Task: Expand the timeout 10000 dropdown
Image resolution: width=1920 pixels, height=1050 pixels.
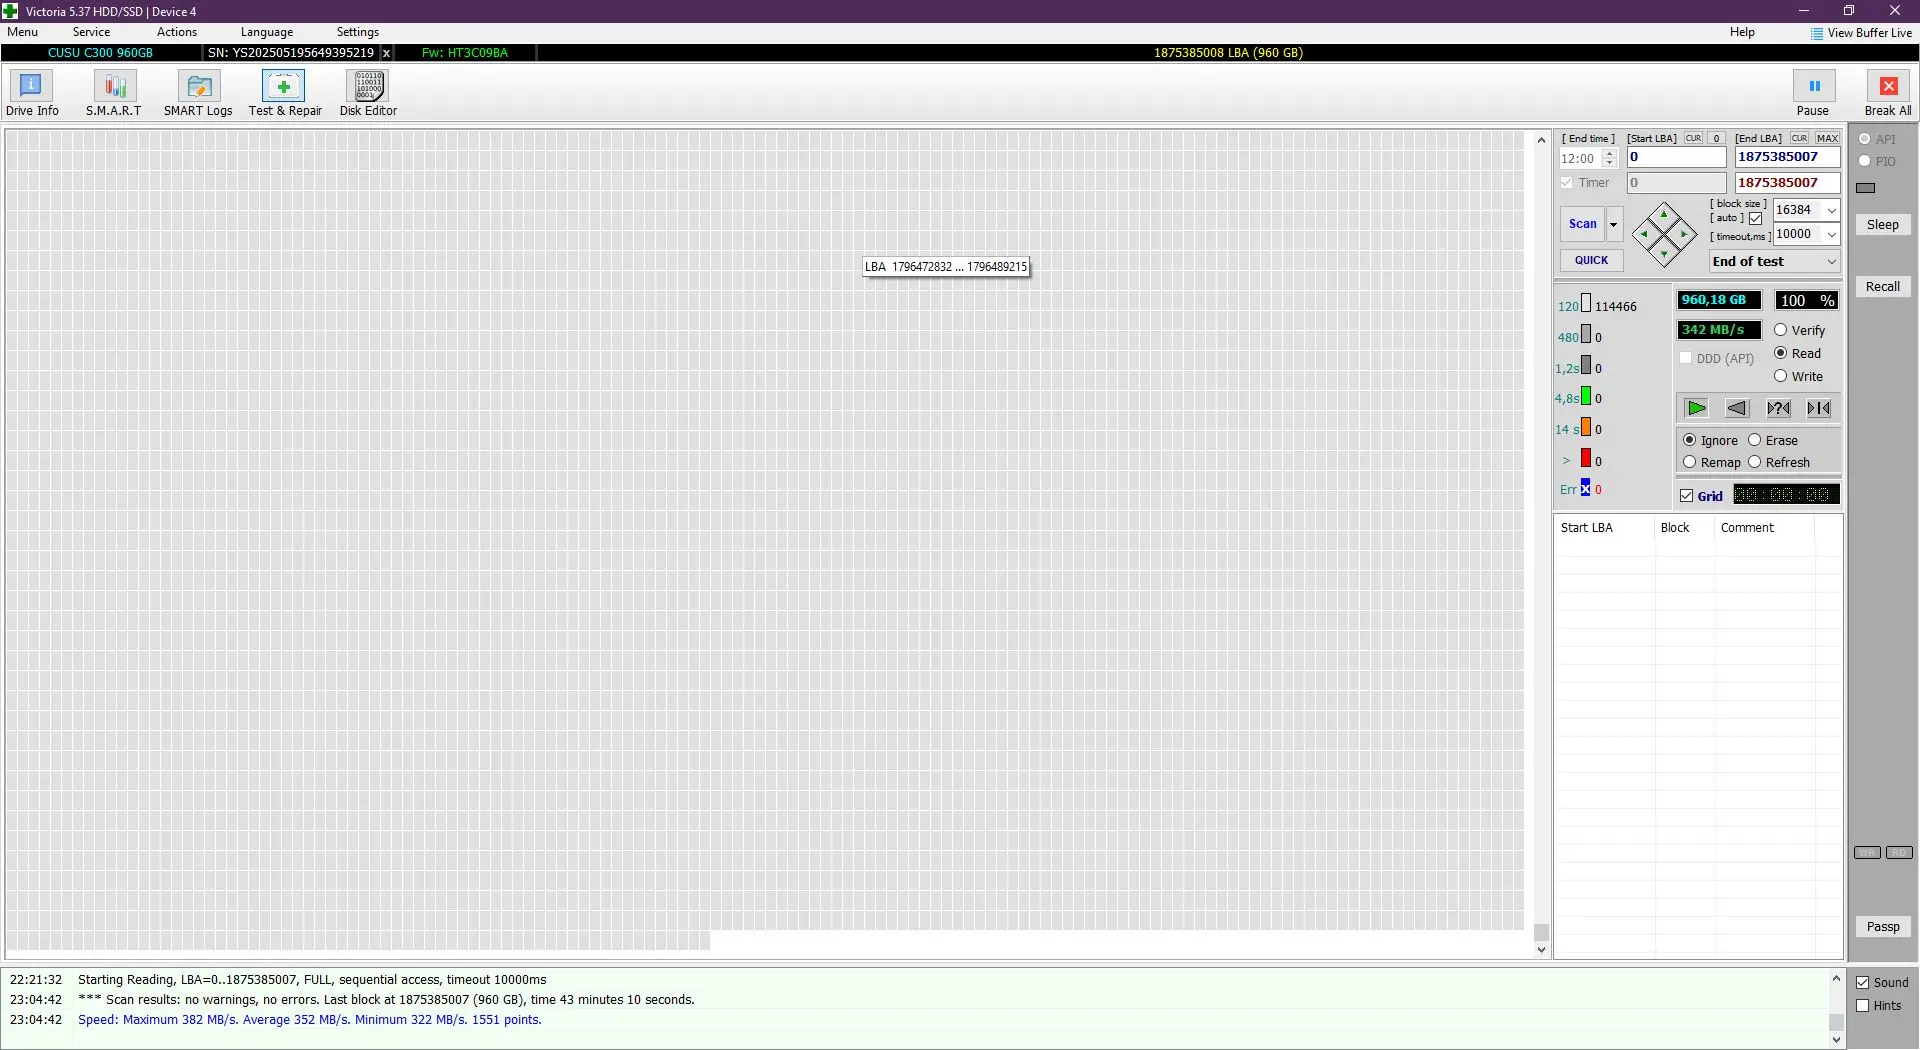Action: pyautogui.click(x=1831, y=234)
